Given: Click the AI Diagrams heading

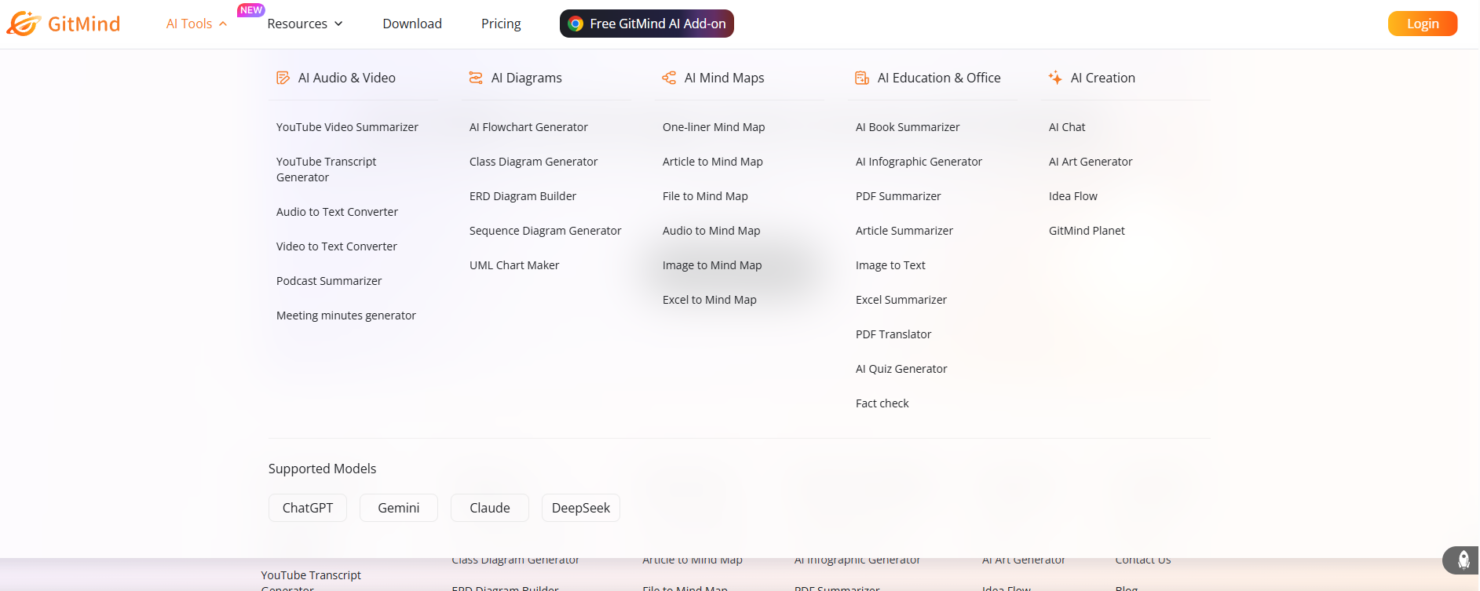Looking at the screenshot, I should pyautogui.click(x=526, y=78).
